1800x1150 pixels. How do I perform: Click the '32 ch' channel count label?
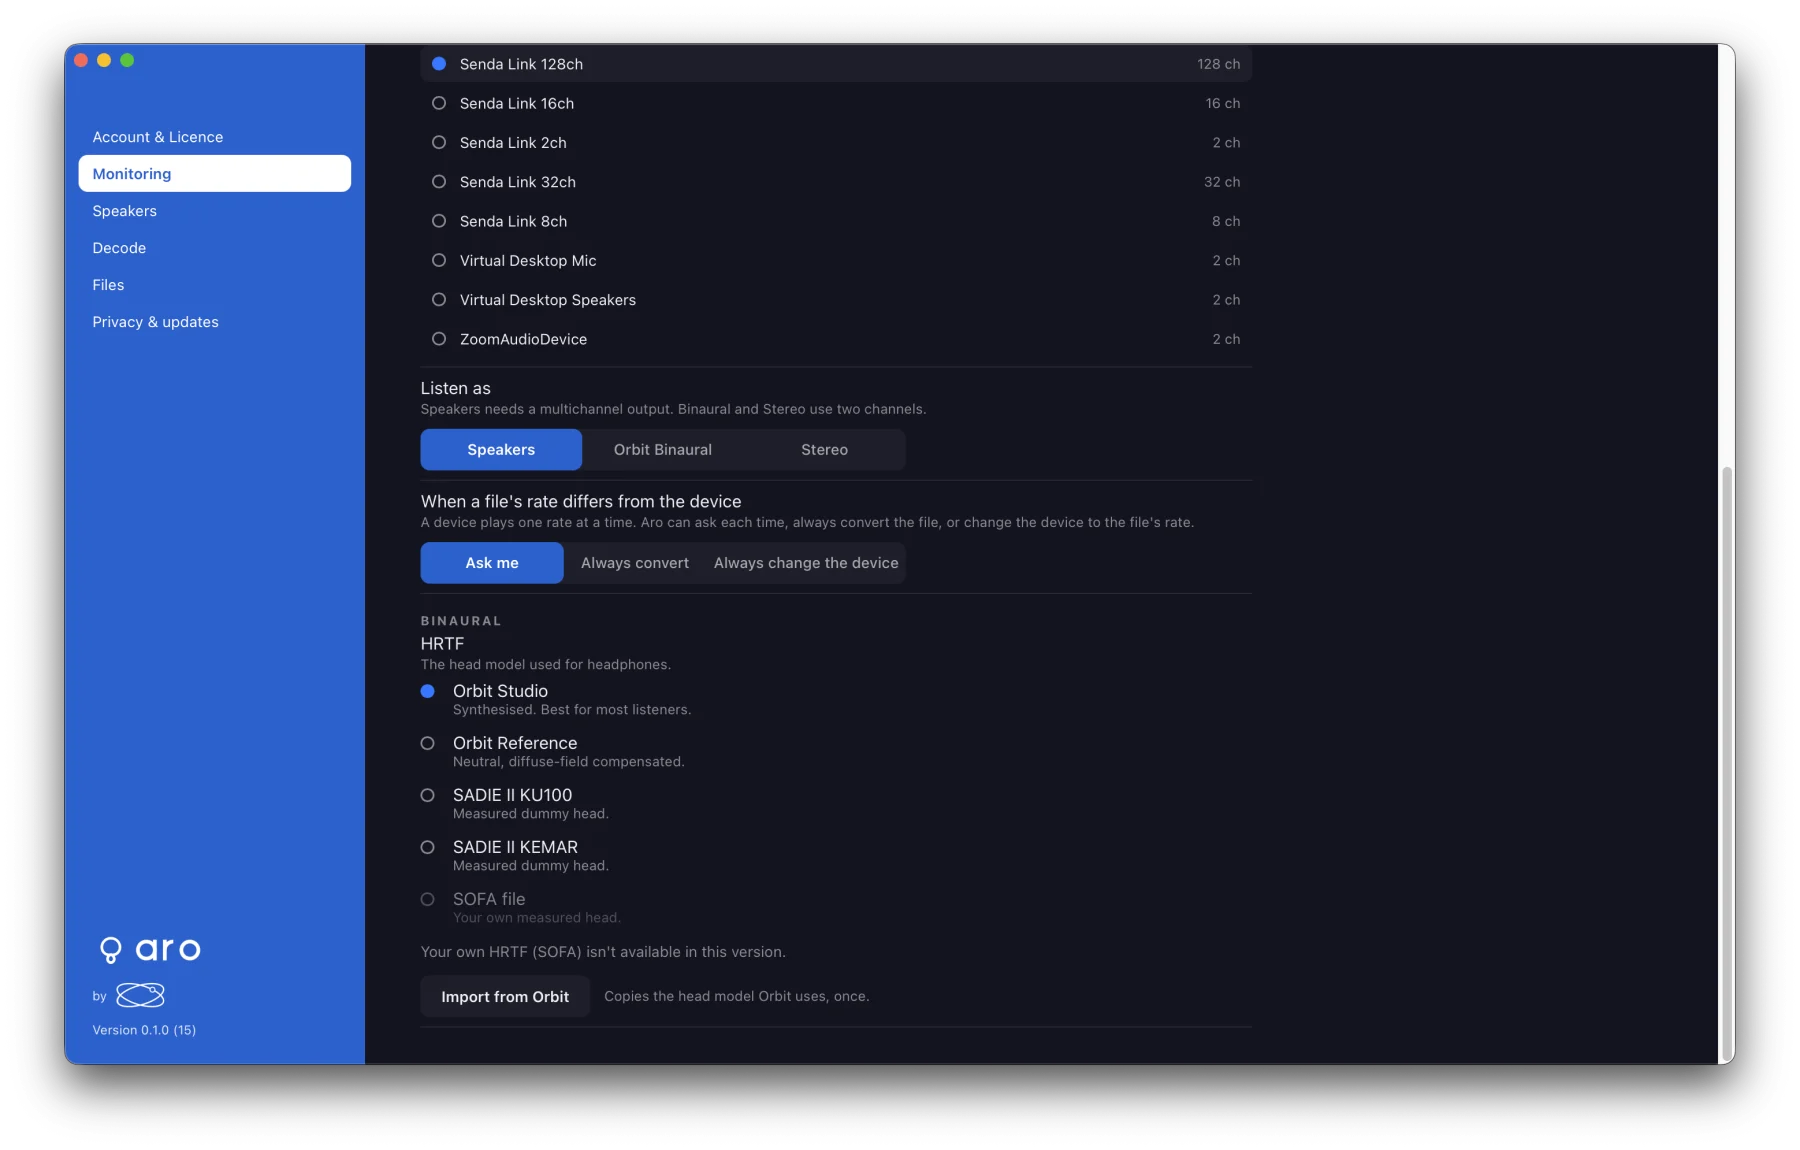(x=1222, y=182)
